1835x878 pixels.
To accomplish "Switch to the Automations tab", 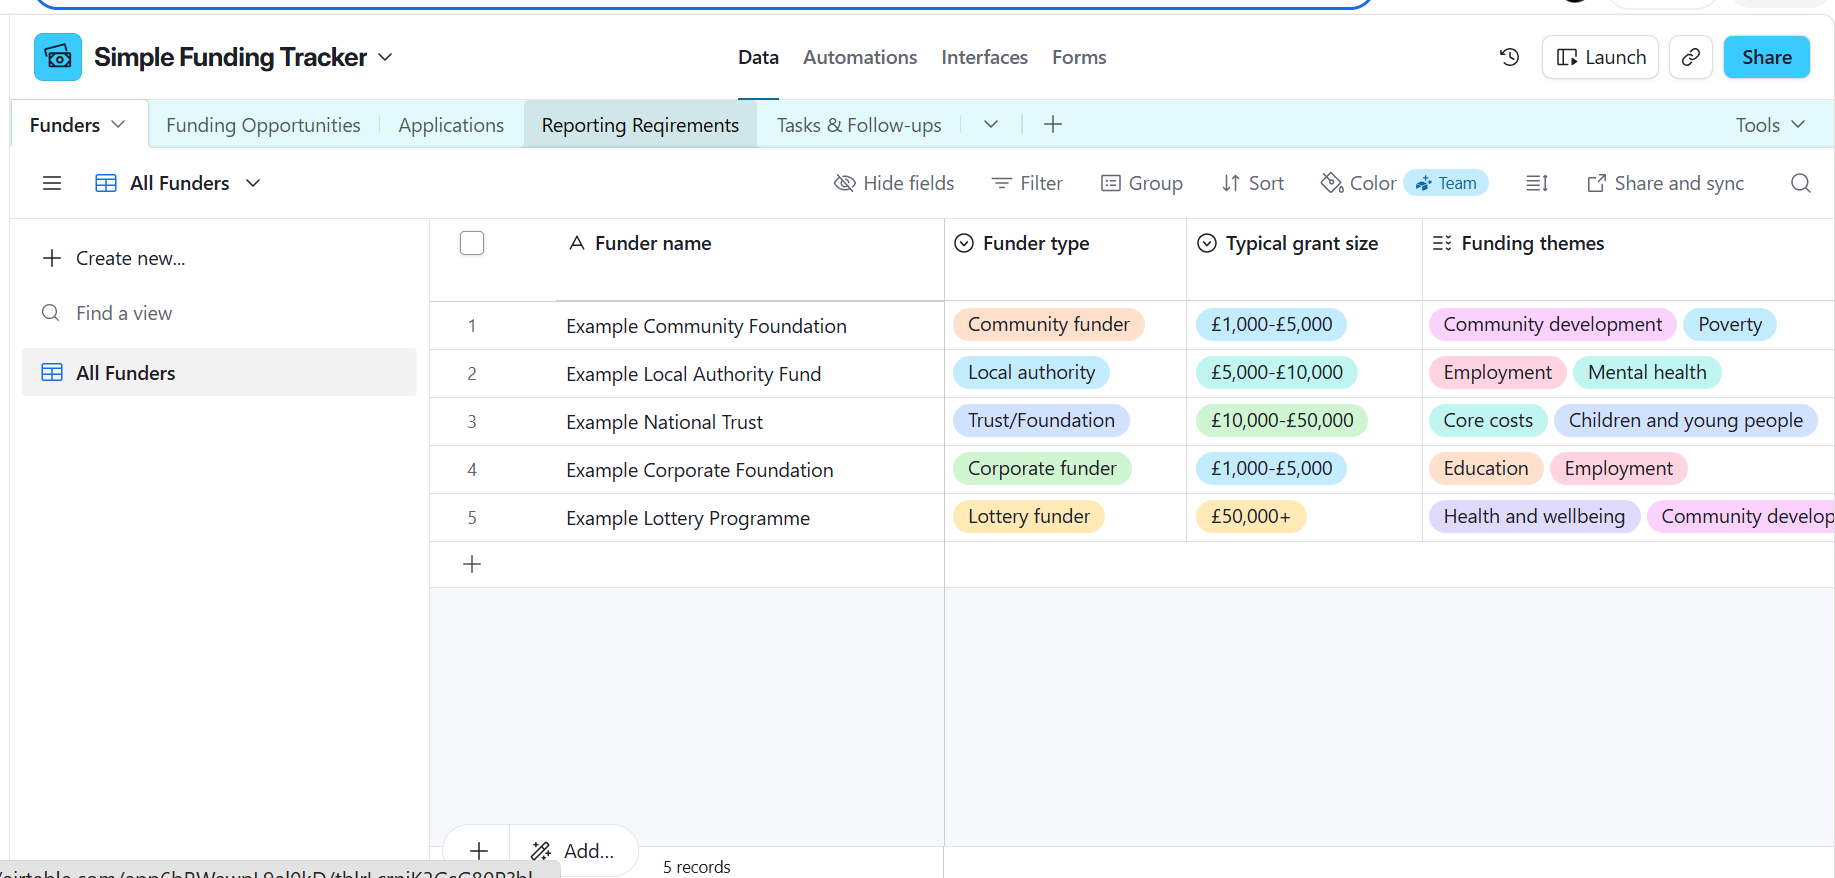I will tap(860, 57).
